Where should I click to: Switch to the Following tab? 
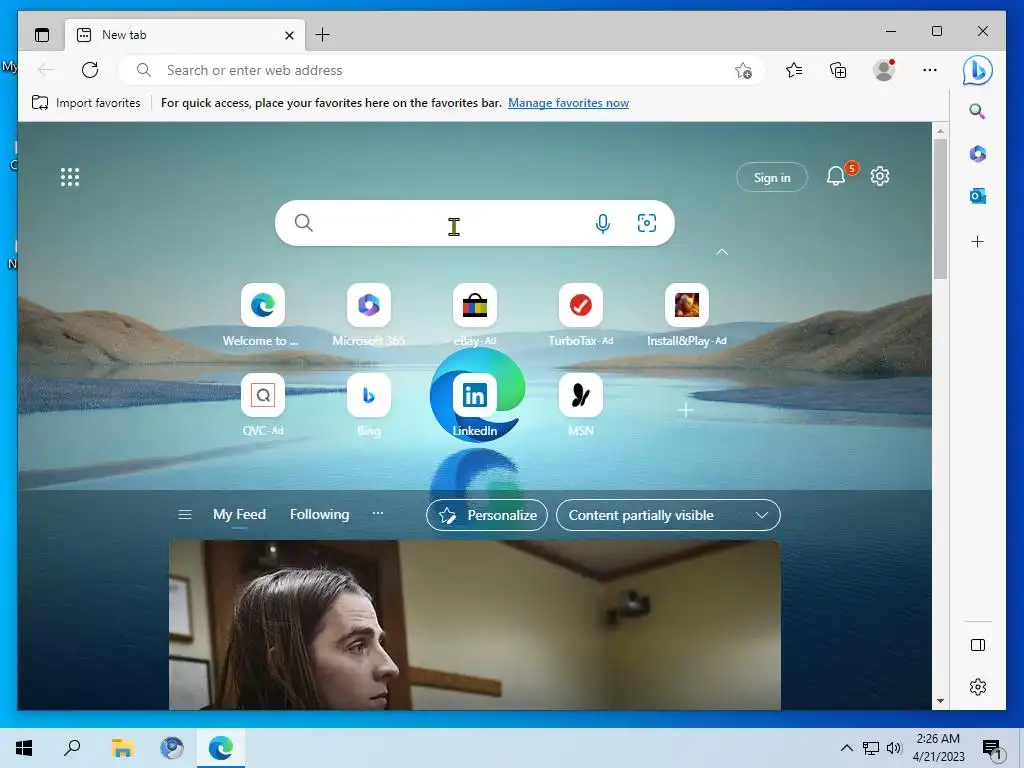[x=319, y=514]
